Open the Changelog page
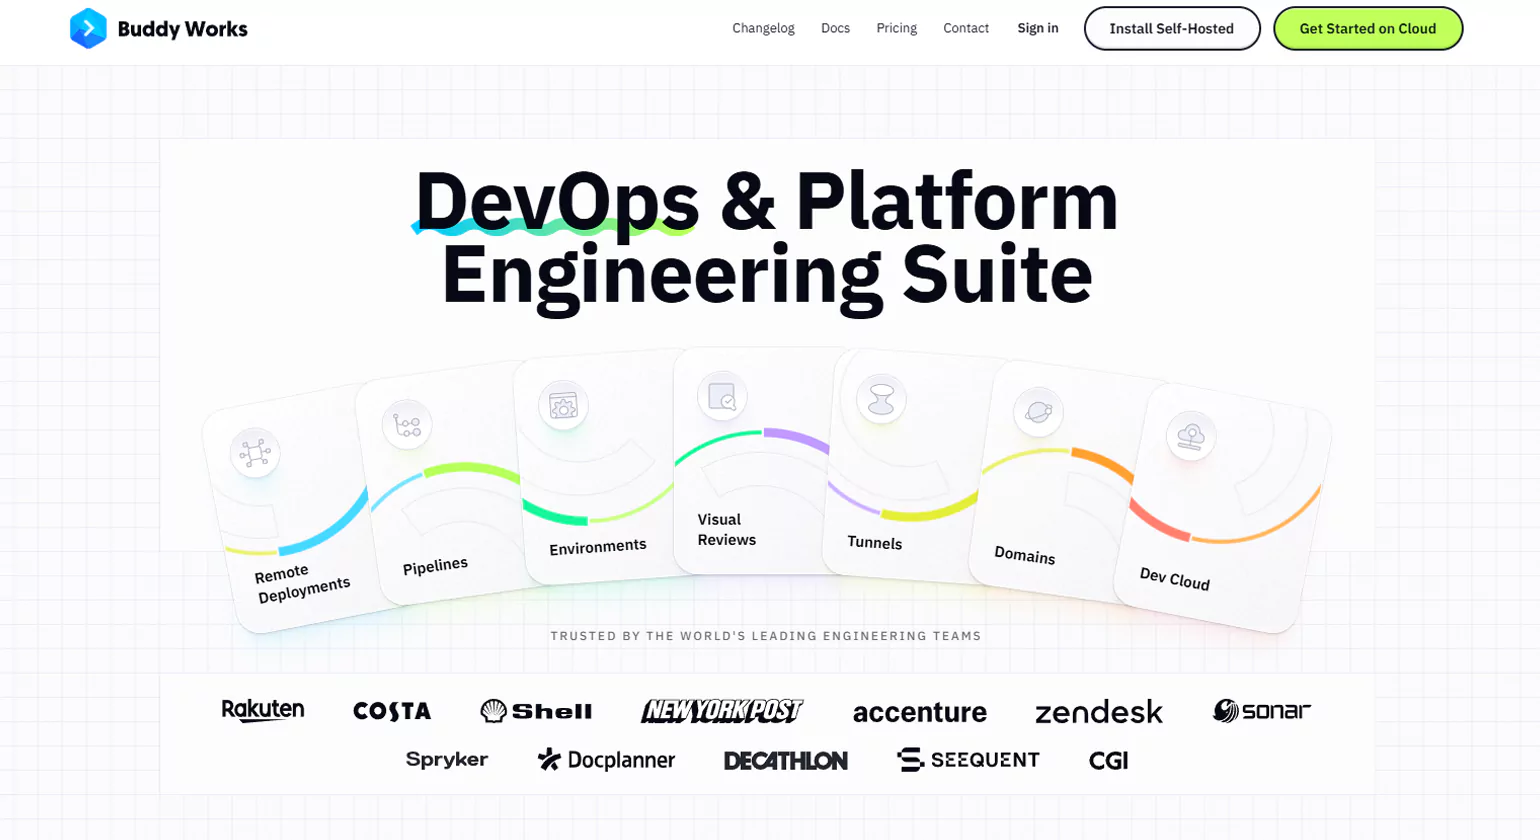This screenshot has width=1540, height=840. 763,28
